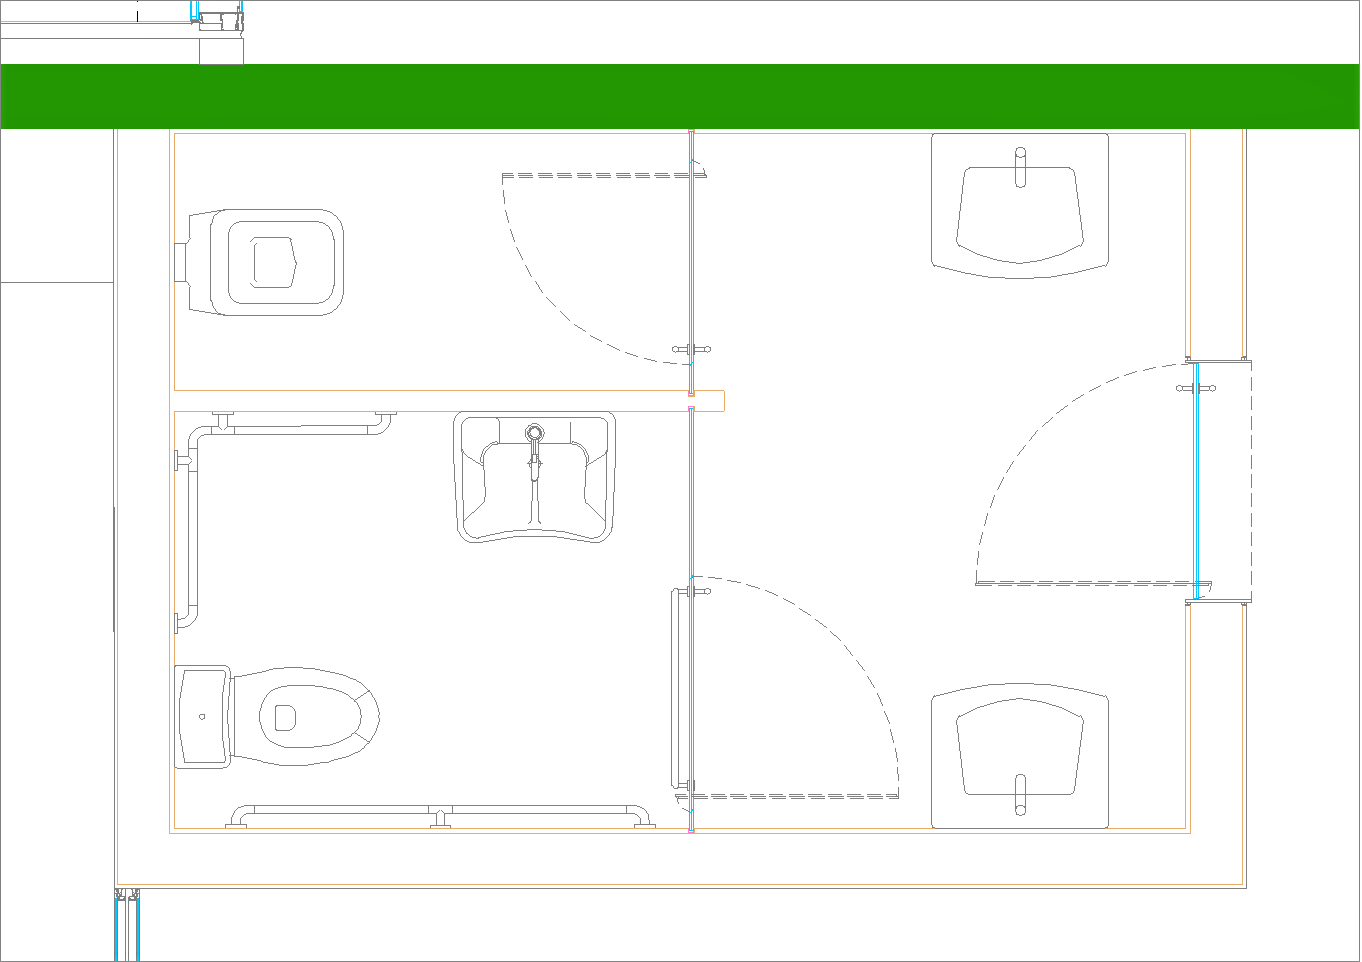Click the faucet on the upper right washbasin
The height and width of the screenshot is (962, 1362).
tap(1020, 167)
